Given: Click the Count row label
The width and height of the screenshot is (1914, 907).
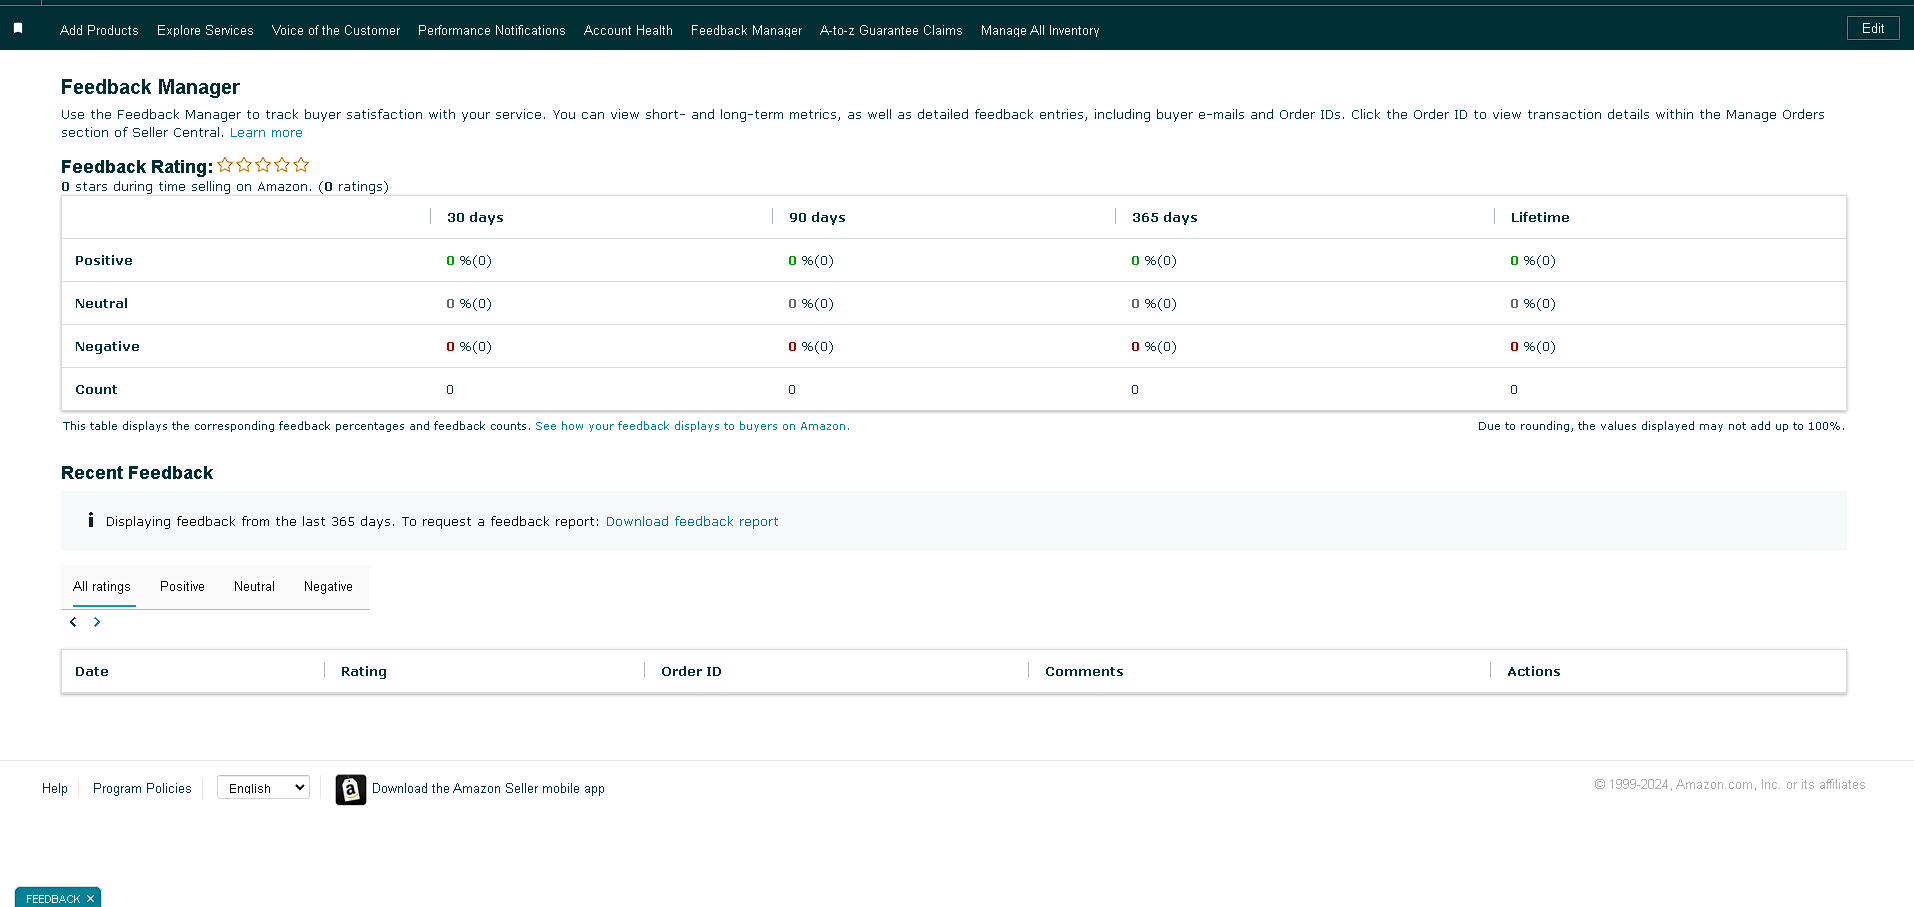Looking at the screenshot, I should click(96, 389).
